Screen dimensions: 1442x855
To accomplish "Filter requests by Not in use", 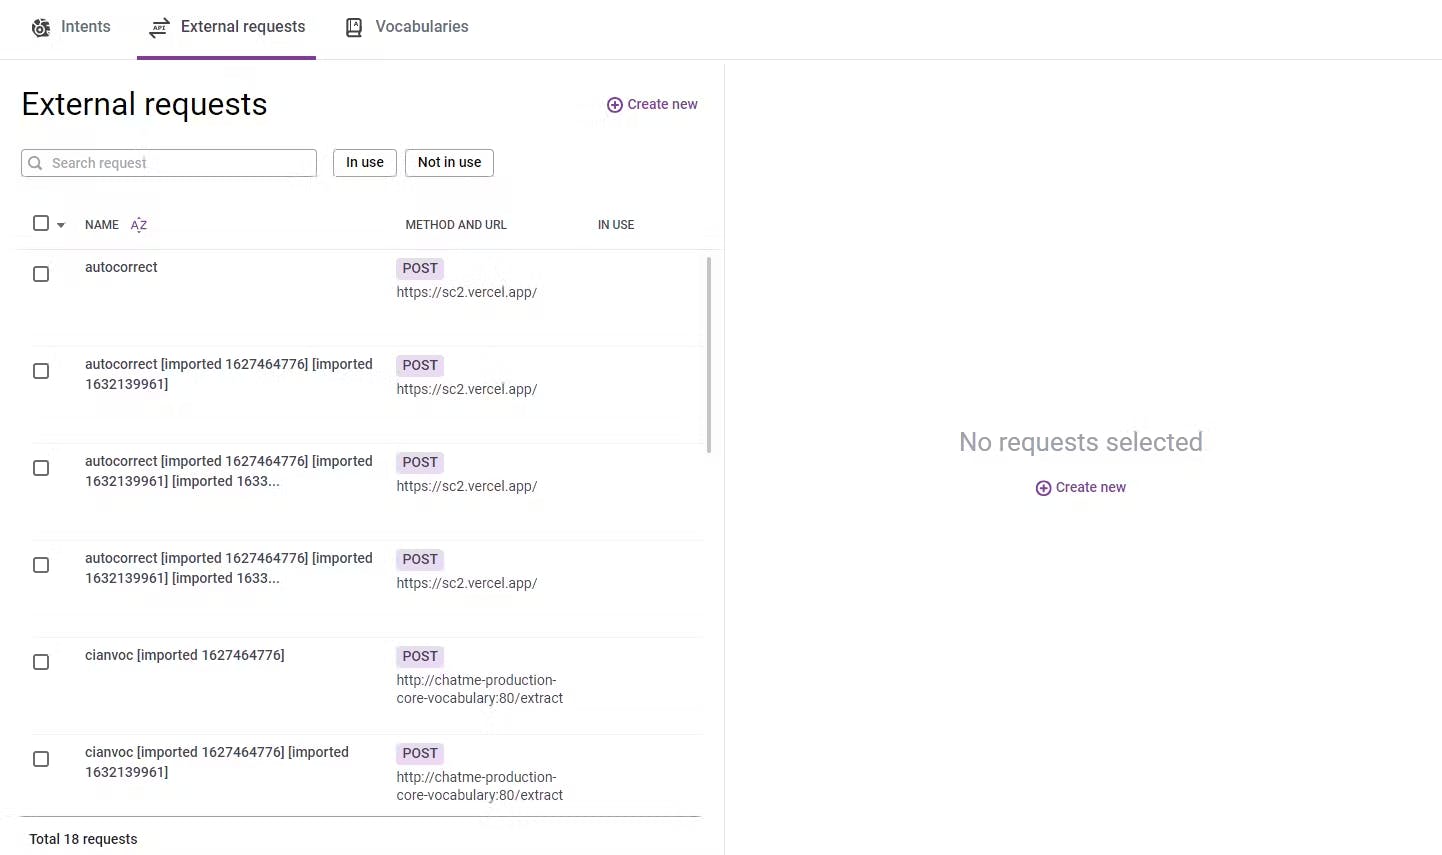I will click(449, 162).
